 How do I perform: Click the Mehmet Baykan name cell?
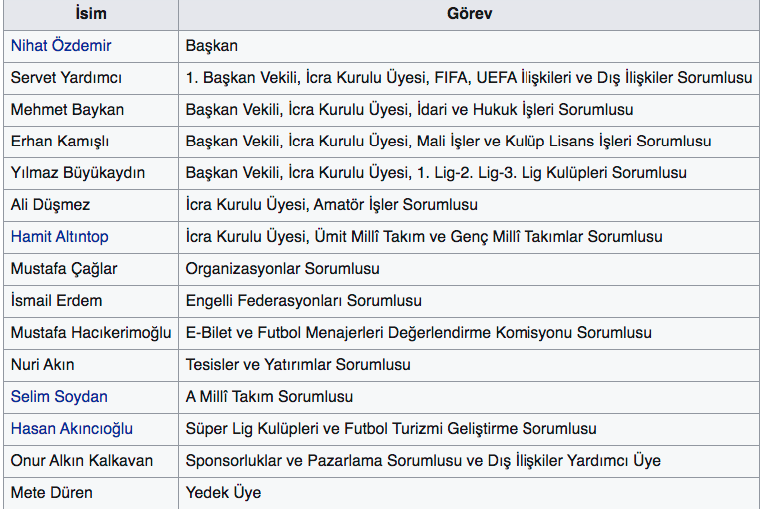tap(67, 110)
